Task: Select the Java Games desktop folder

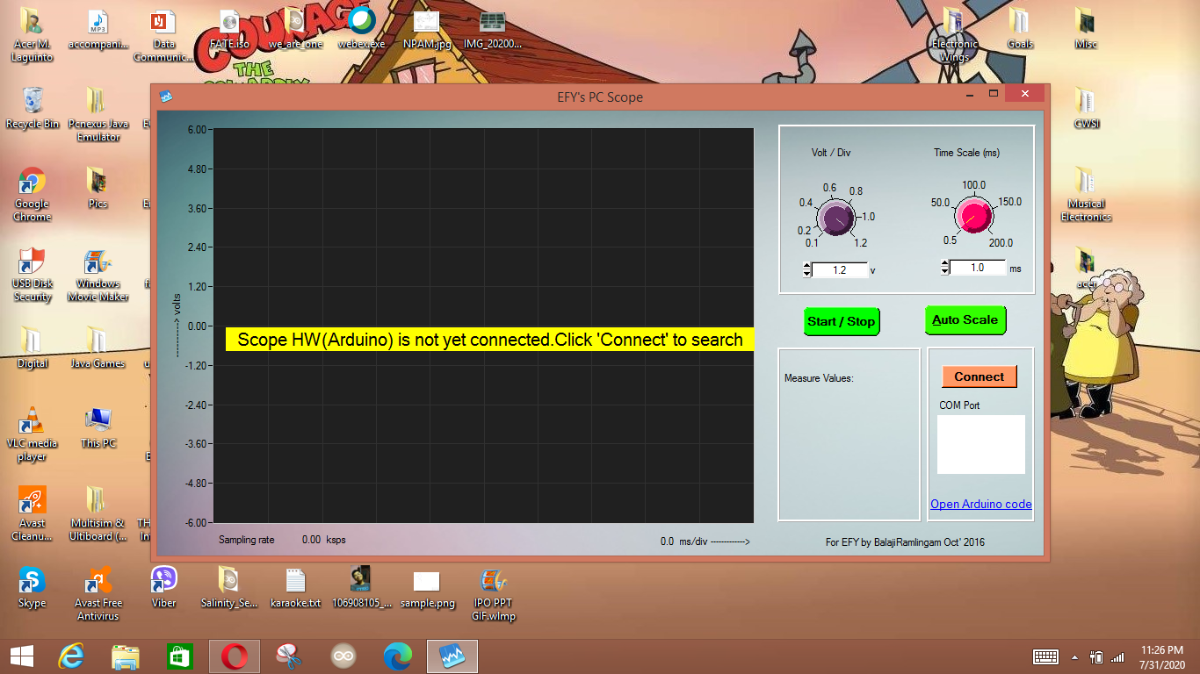Action: point(96,348)
